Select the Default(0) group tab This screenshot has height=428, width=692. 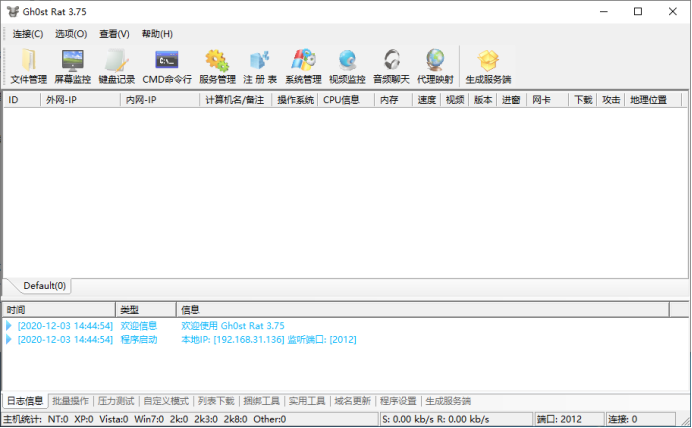(x=44, y=286)
